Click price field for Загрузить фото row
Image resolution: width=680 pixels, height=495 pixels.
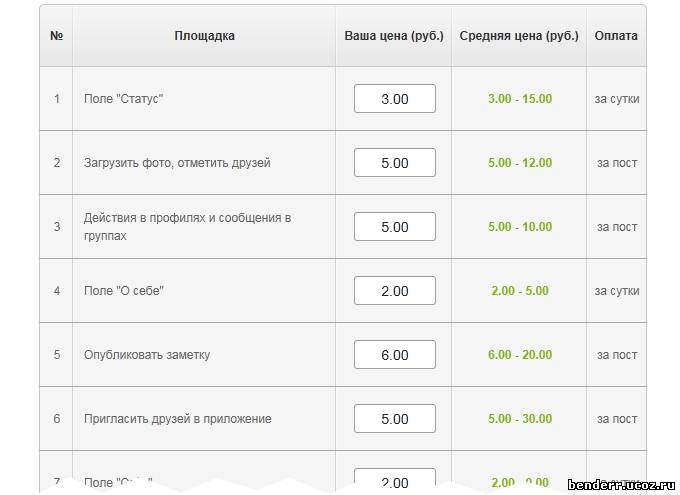[x=395, y=163]
